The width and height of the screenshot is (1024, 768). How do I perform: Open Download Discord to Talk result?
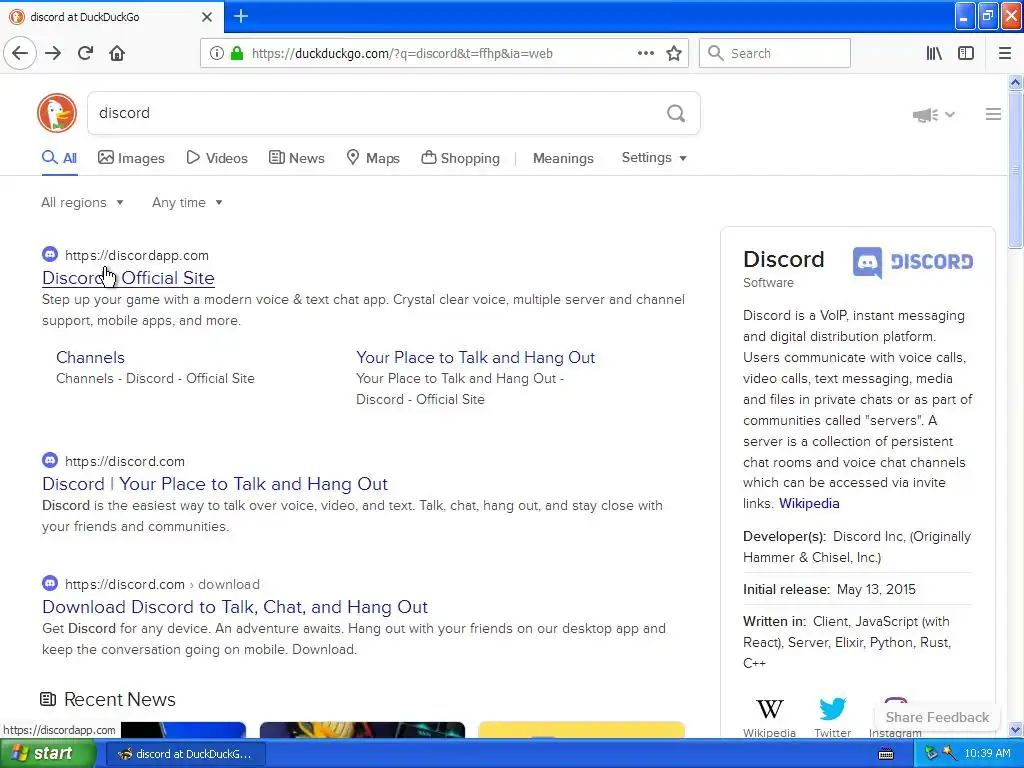pos(234,607)
